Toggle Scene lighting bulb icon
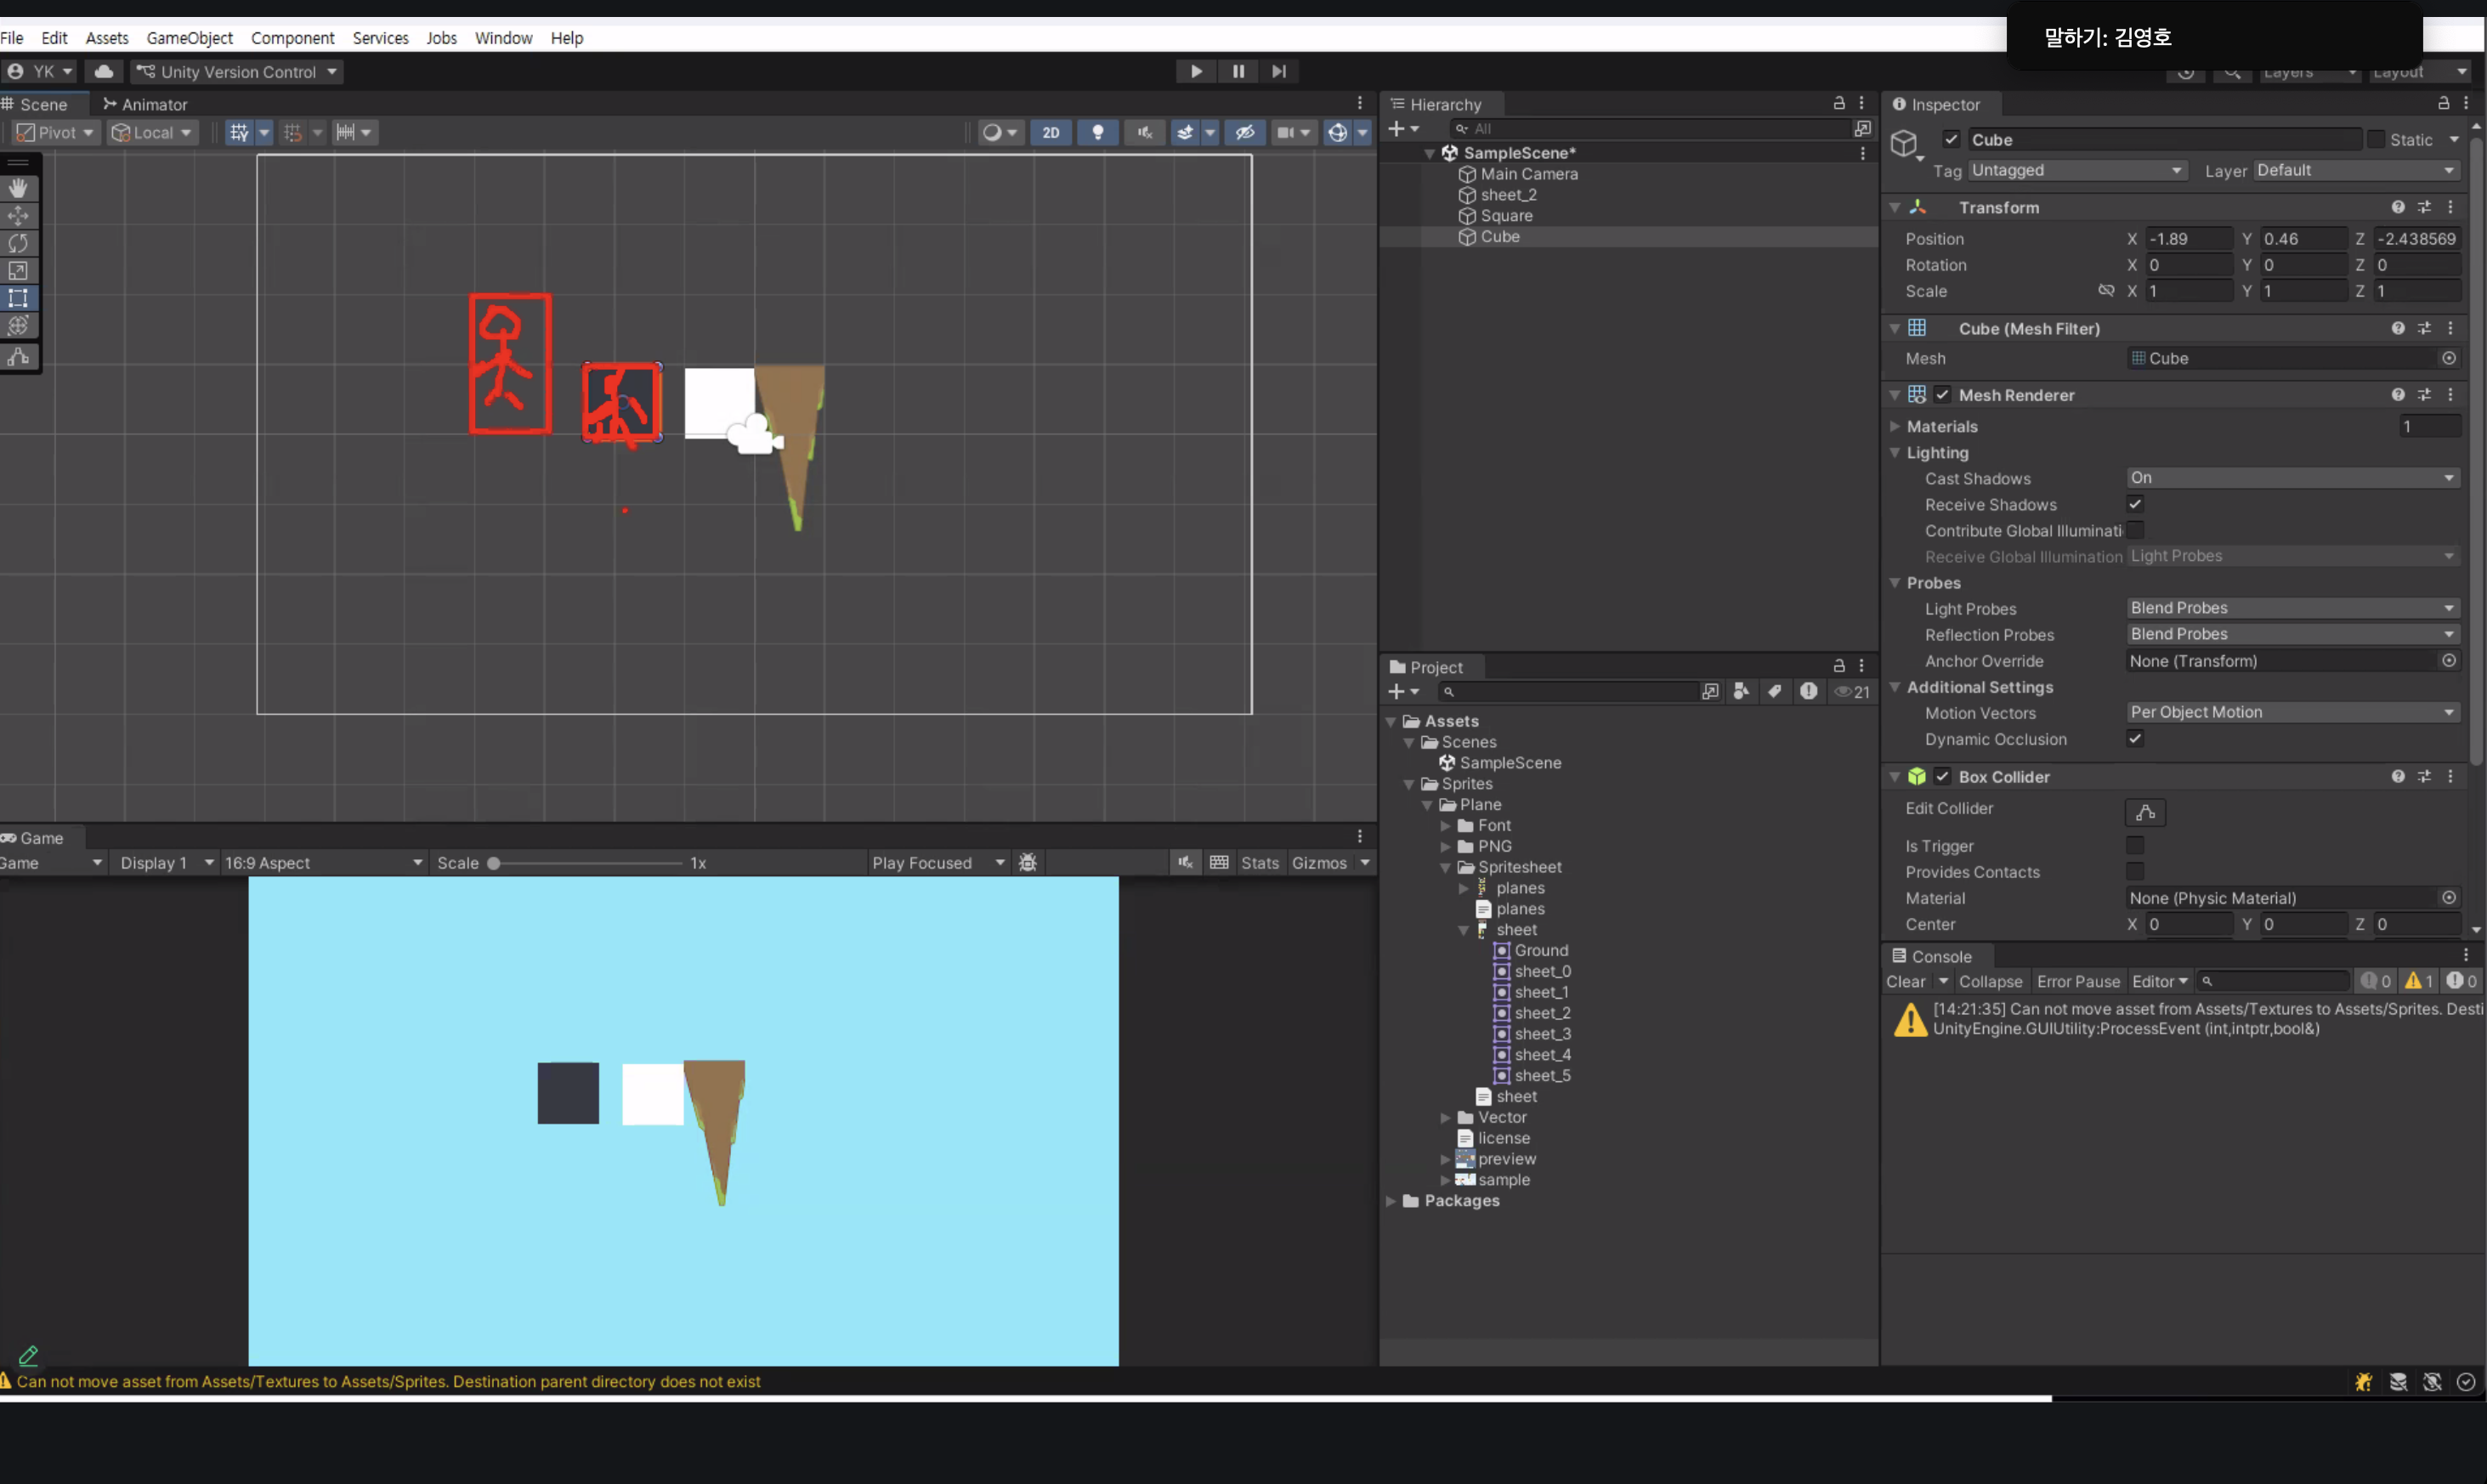Viewport: 2487px width, 1484px height. click(1098, 132)
